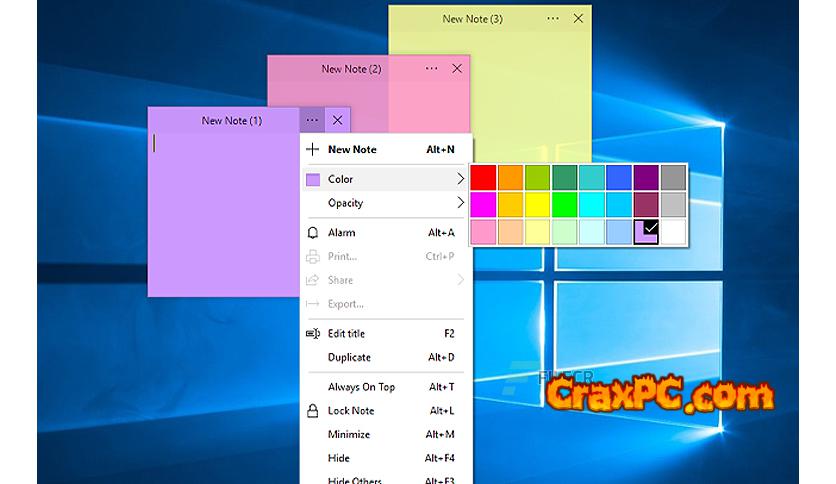Pick the pastel pink swatch
Screen dimensions: 836x484
pyautogui.click(x=484, y=232)
